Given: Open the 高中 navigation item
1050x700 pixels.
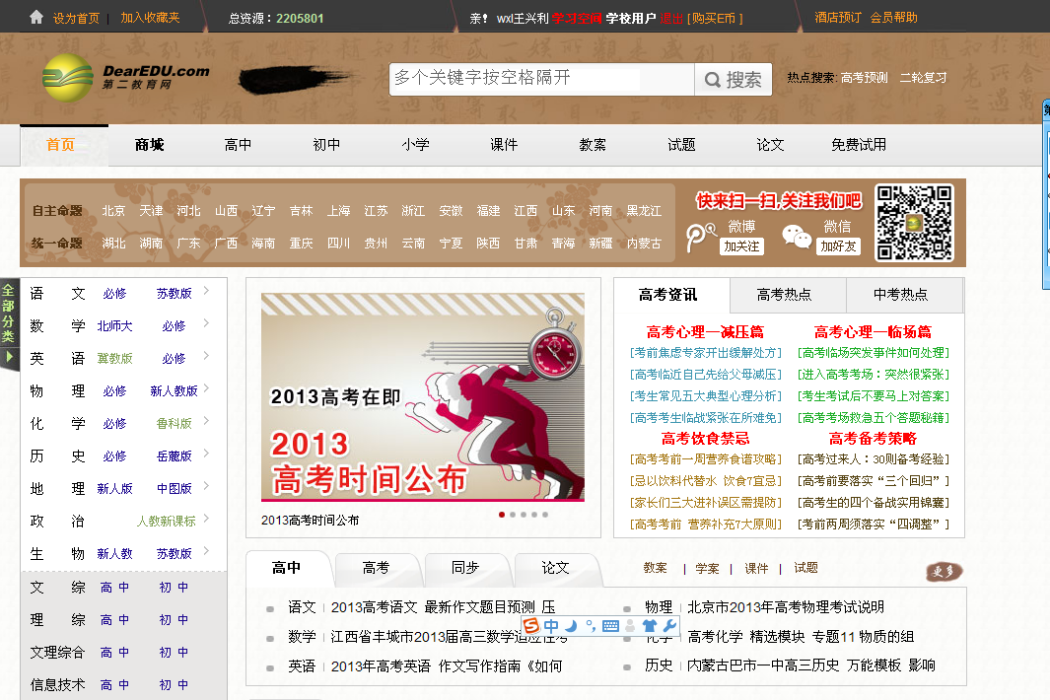Looking at the screenshot, I should (238, 145).
